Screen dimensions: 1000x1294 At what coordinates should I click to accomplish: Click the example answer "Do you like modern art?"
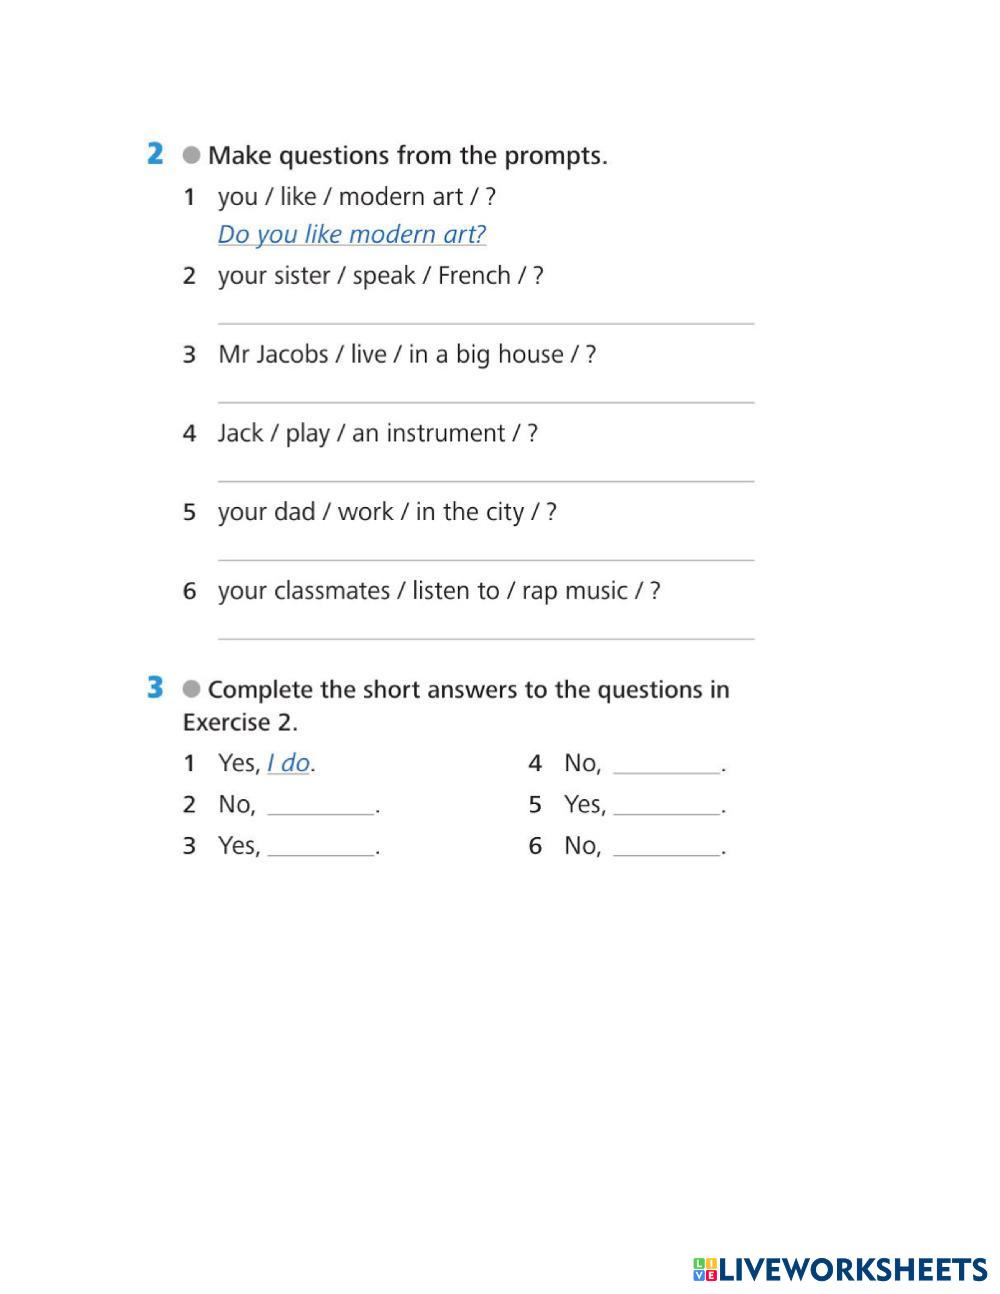[352, 234]
